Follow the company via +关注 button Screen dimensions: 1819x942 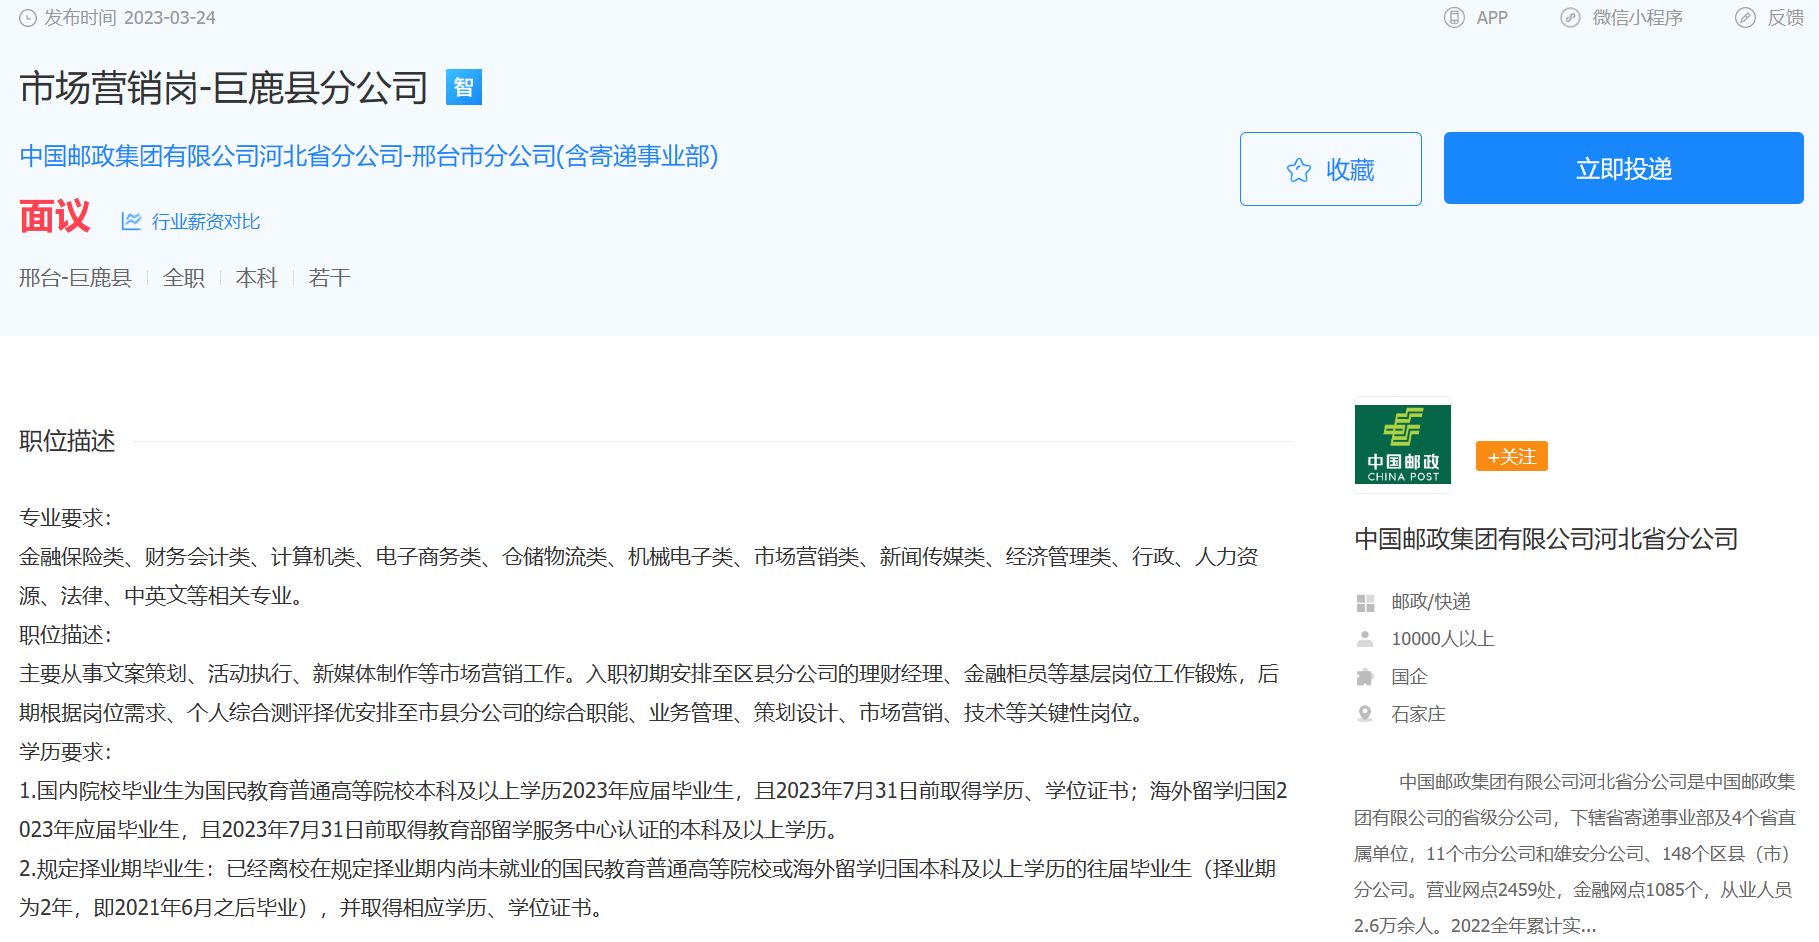[x=1512, y=456]
